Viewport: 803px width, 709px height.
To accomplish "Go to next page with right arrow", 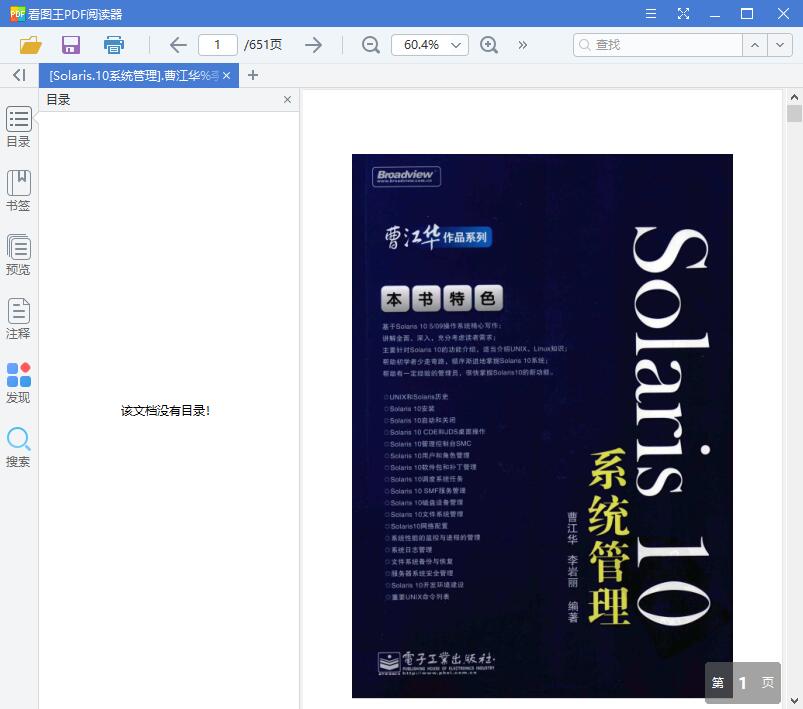I will [313, 45].
